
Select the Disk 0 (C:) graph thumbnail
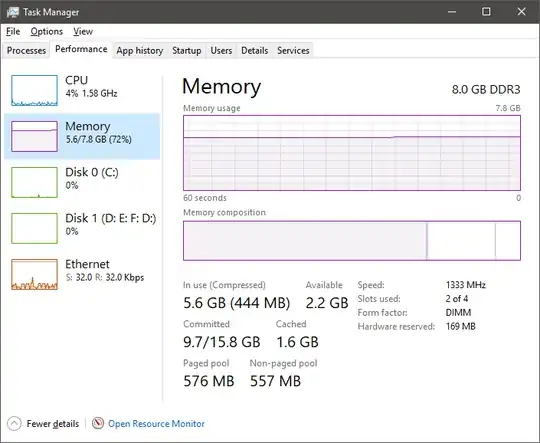tap(34, 182)
